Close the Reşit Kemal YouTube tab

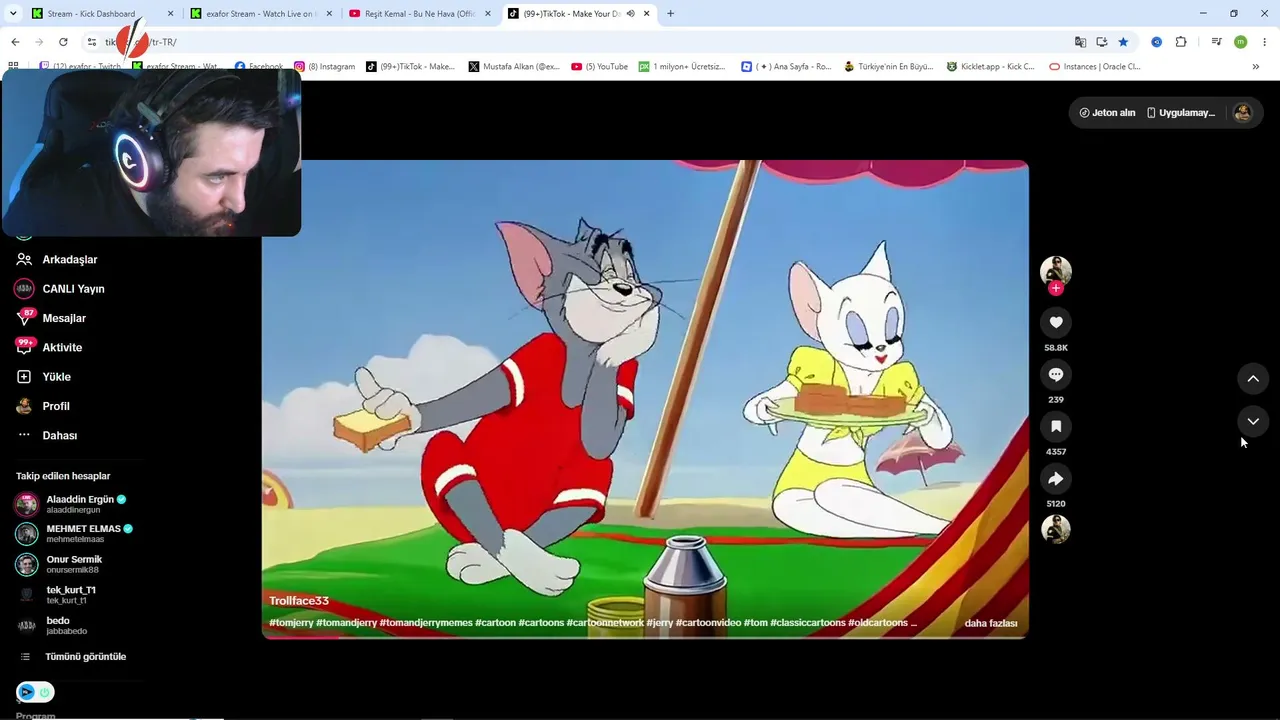click(x=486, y=14)
